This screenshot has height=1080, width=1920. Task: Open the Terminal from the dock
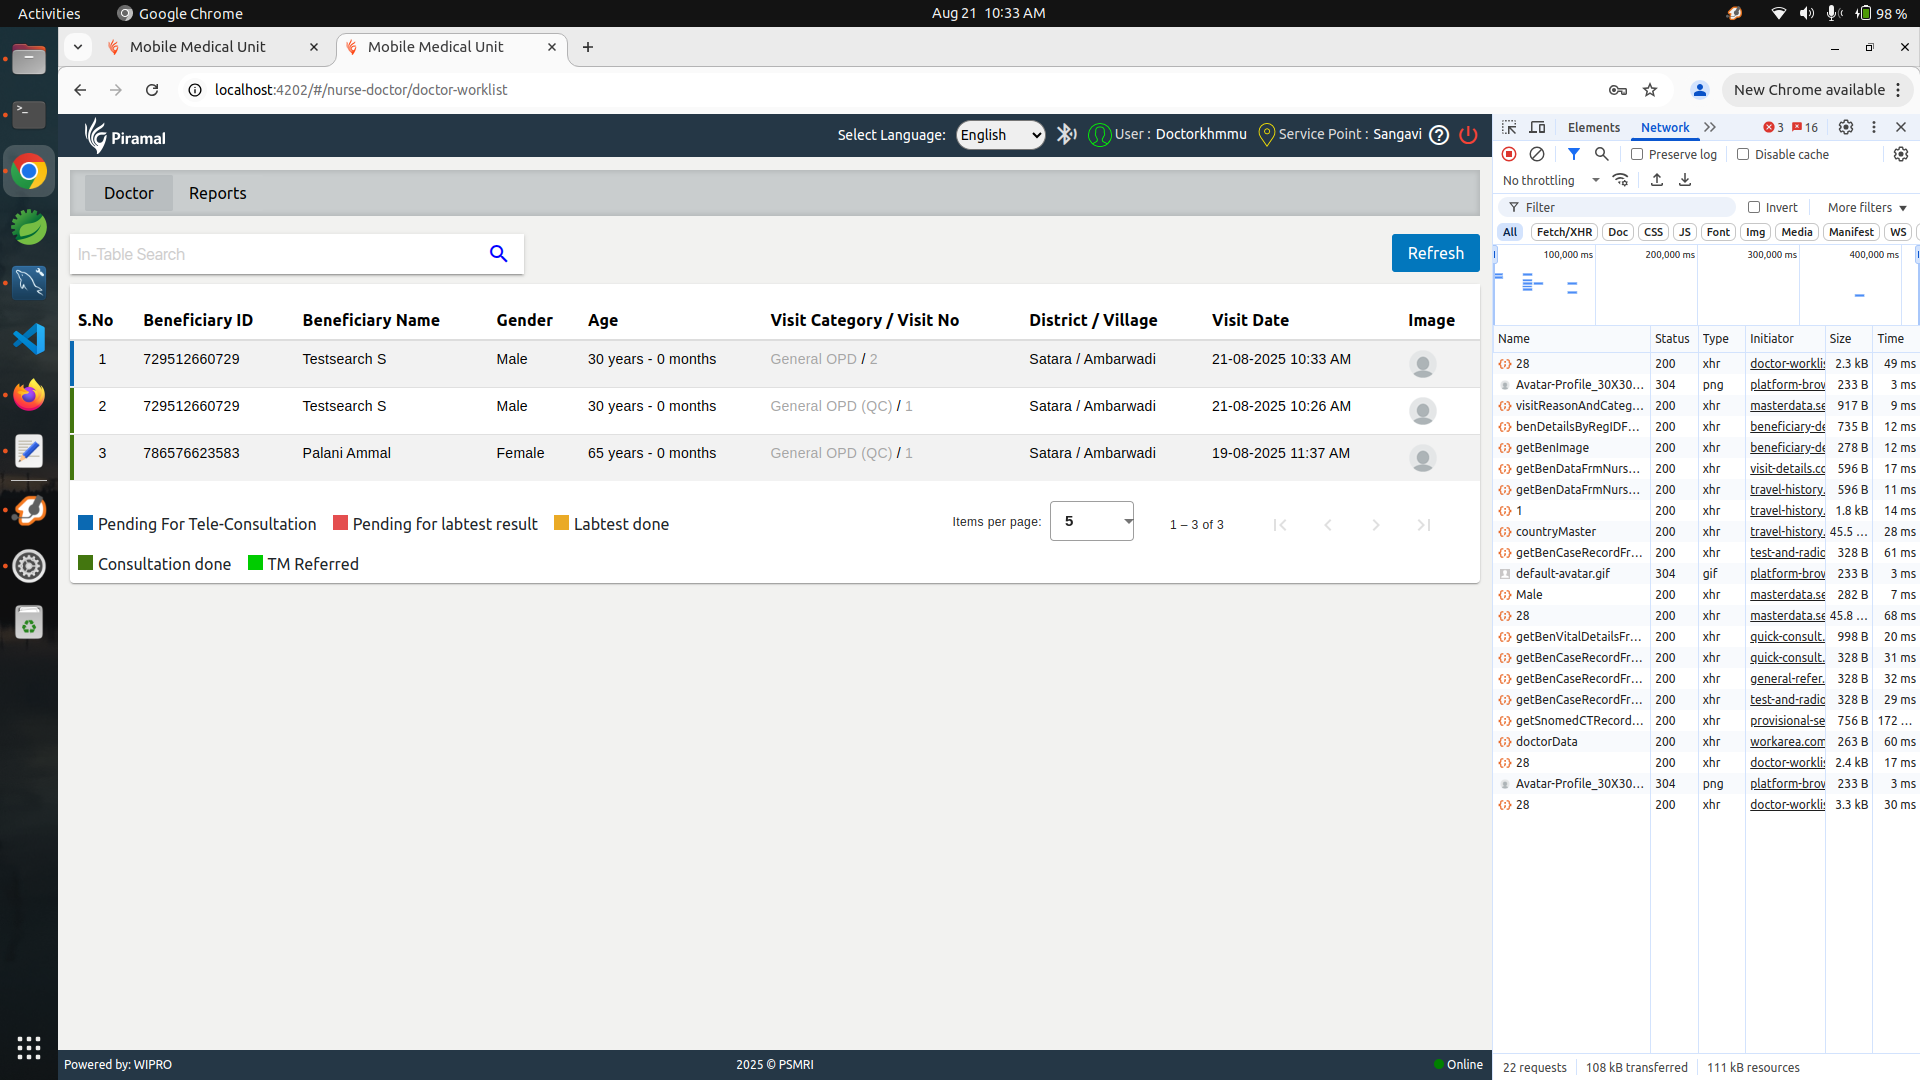(x=29, y=115)
